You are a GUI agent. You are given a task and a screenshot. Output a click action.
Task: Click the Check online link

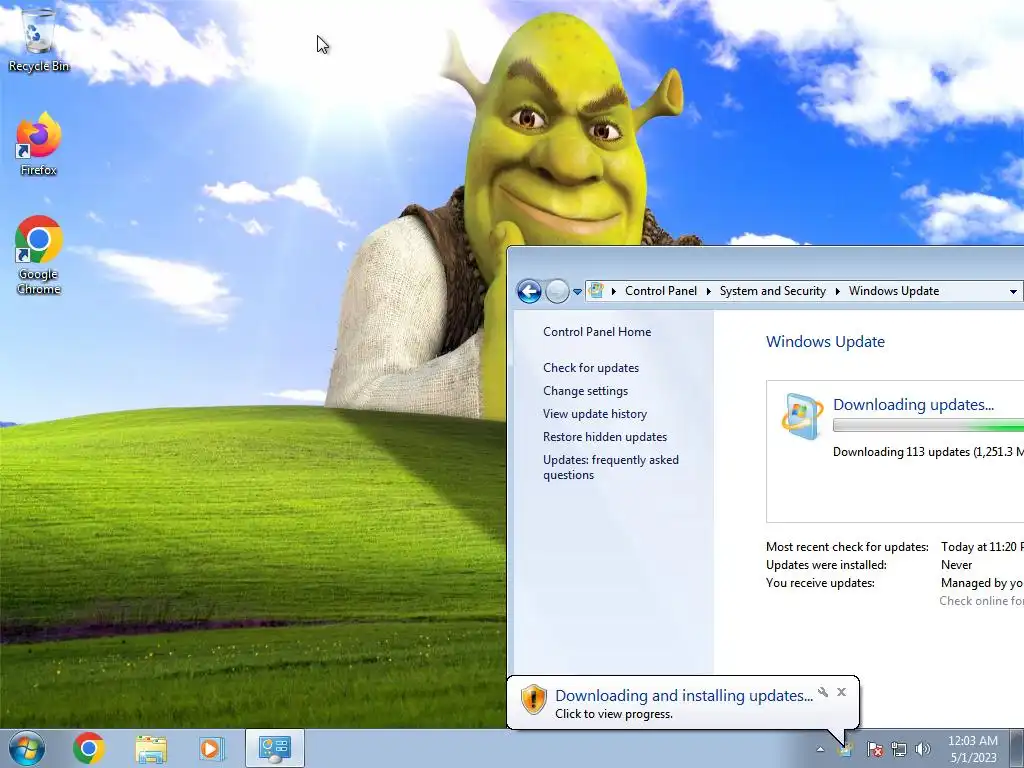click(981, 601)
